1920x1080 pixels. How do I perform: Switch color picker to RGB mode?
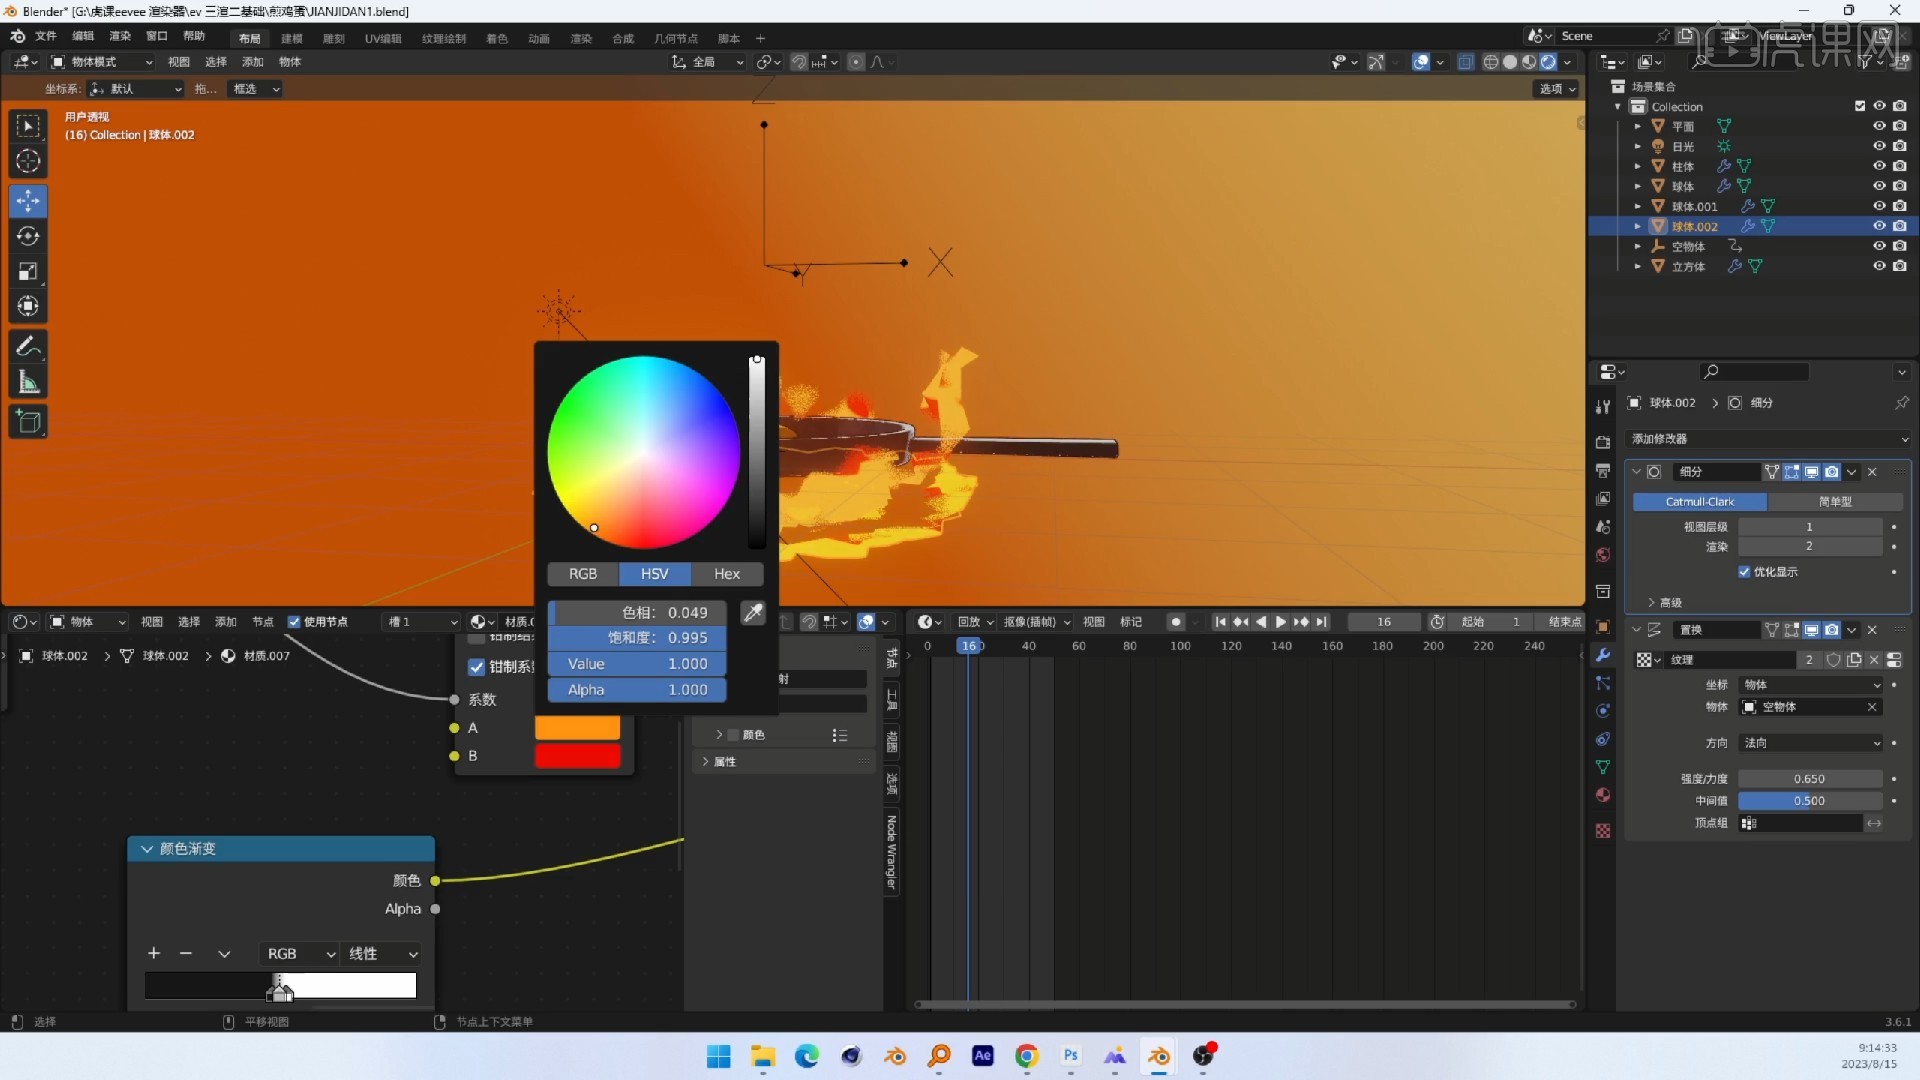coord(583,574)
